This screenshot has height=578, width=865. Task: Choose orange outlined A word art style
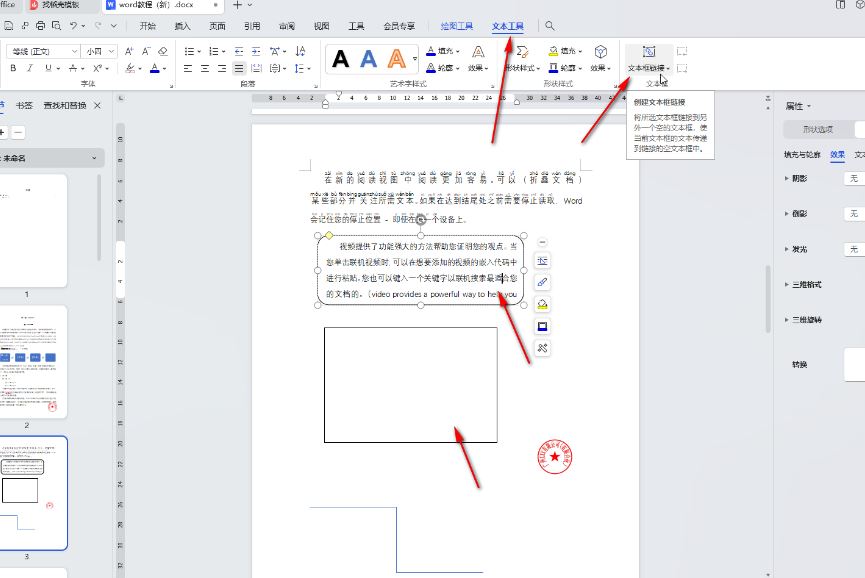(396, 58)
